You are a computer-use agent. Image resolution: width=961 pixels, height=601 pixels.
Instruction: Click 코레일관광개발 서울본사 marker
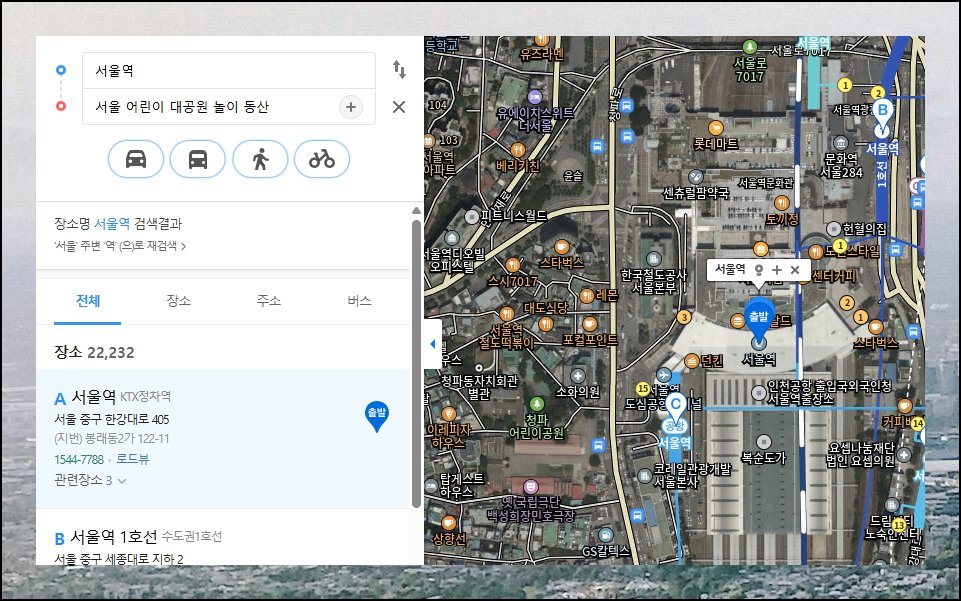(x=644, y=476)
